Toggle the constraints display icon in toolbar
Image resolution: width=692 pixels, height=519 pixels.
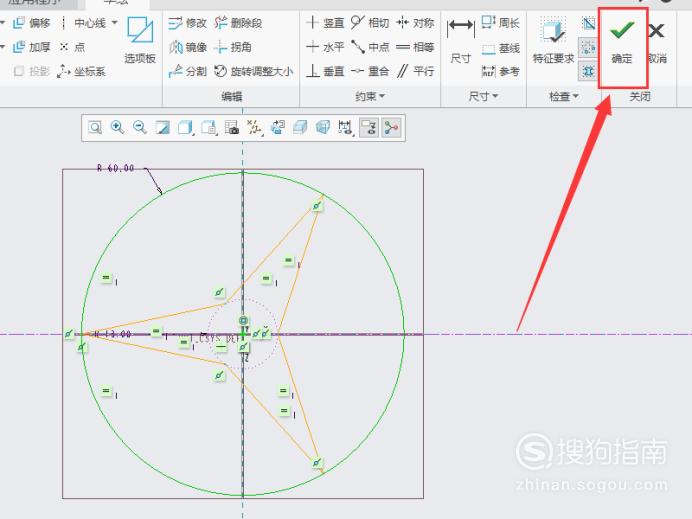[369, 128]
